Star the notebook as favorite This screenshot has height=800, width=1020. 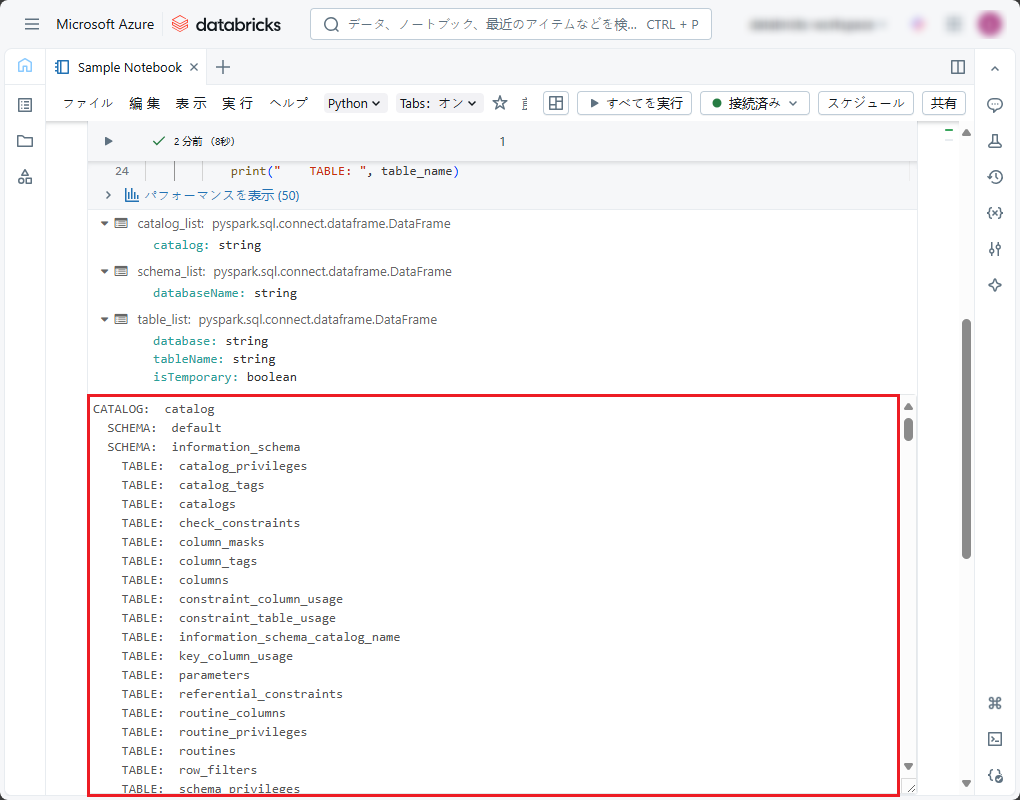coord(500,103)
